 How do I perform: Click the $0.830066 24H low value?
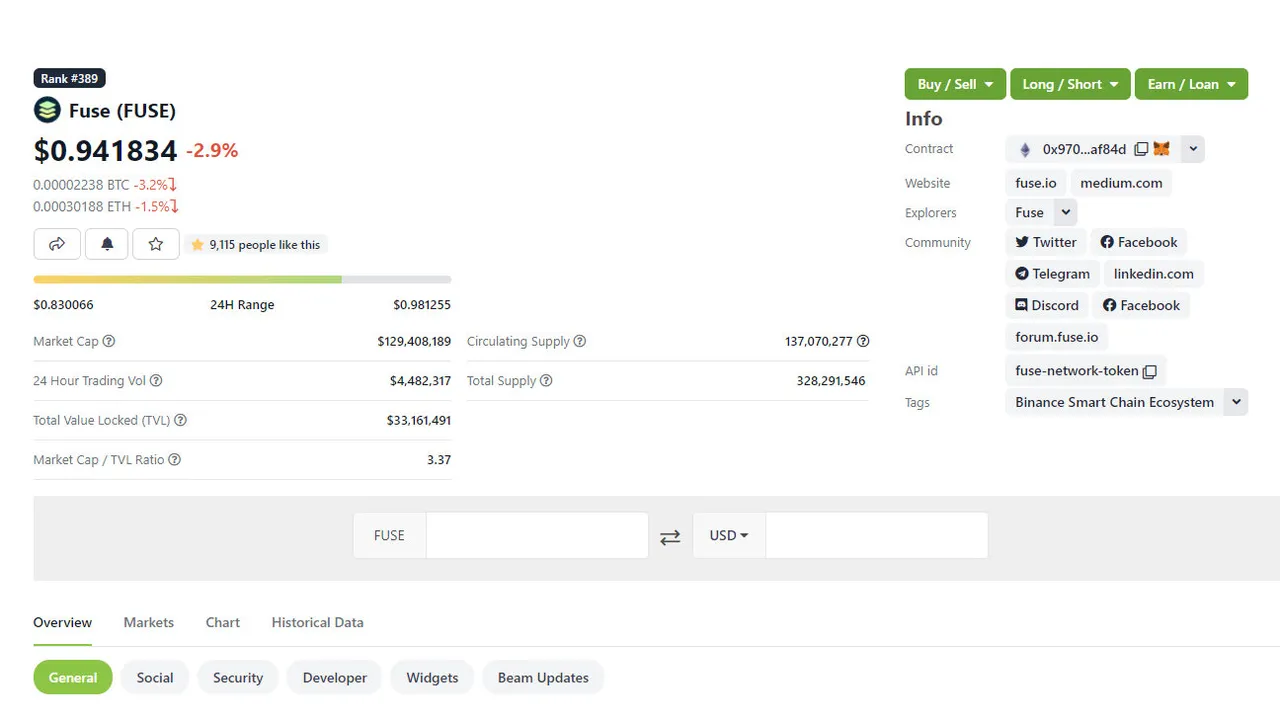tap(63, 304)
